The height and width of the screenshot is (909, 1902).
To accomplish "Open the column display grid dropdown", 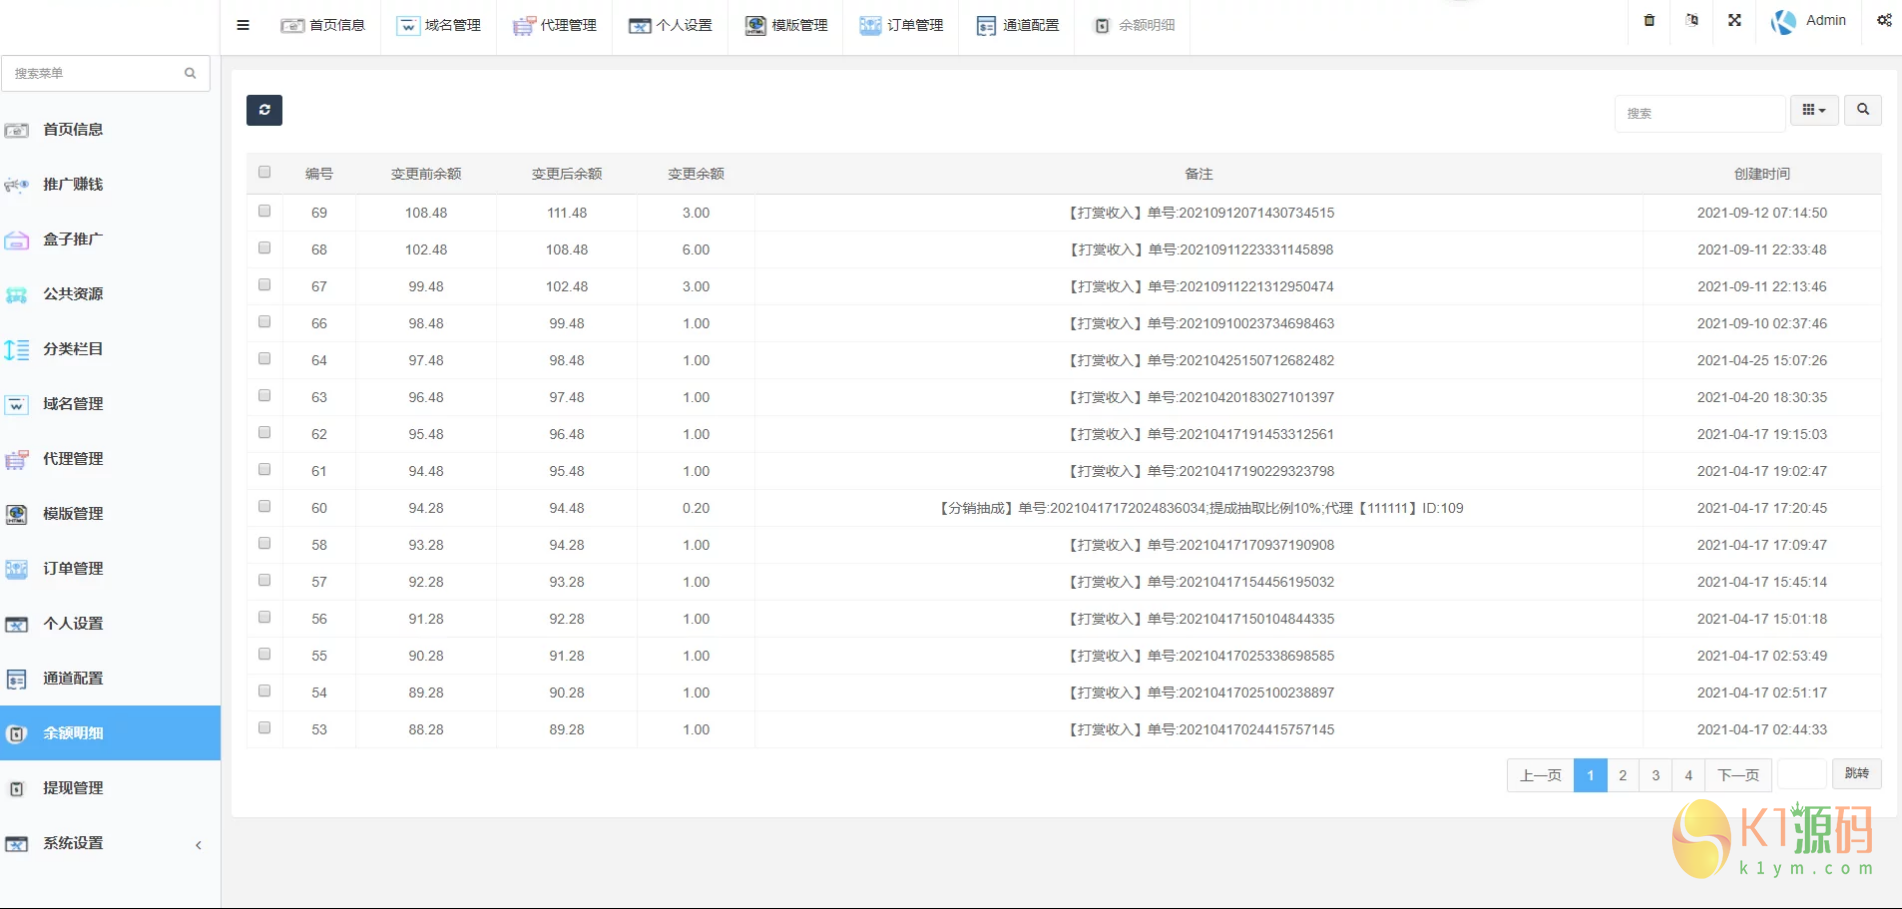I will 1813,110.
